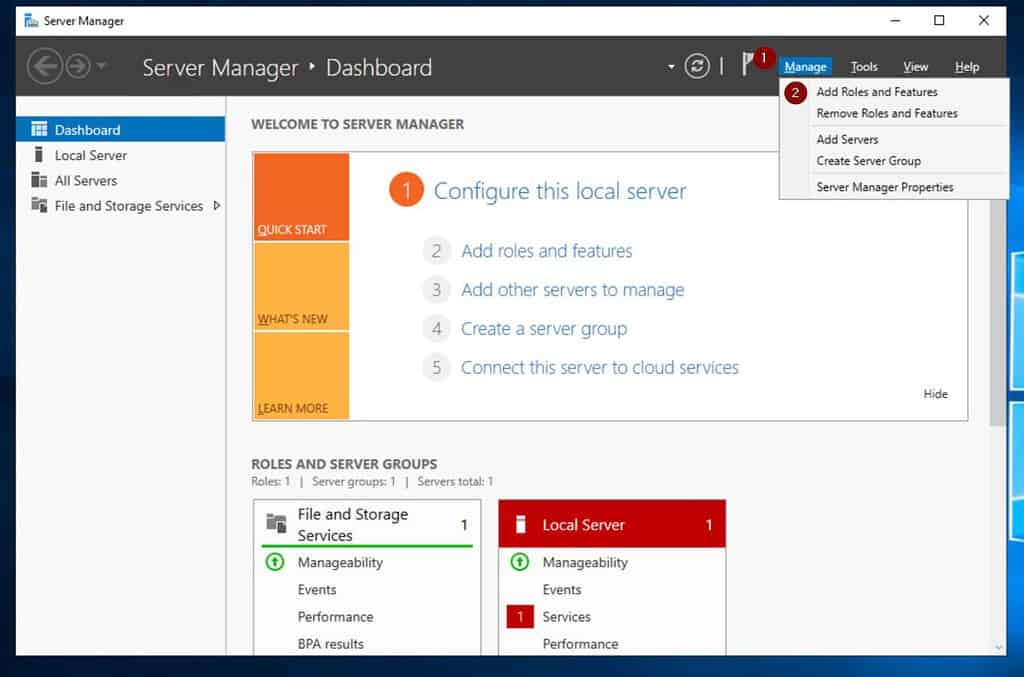Screen dimensions: 1024x677
Task: Click the Learn More tile
Action: pos(301,375)
